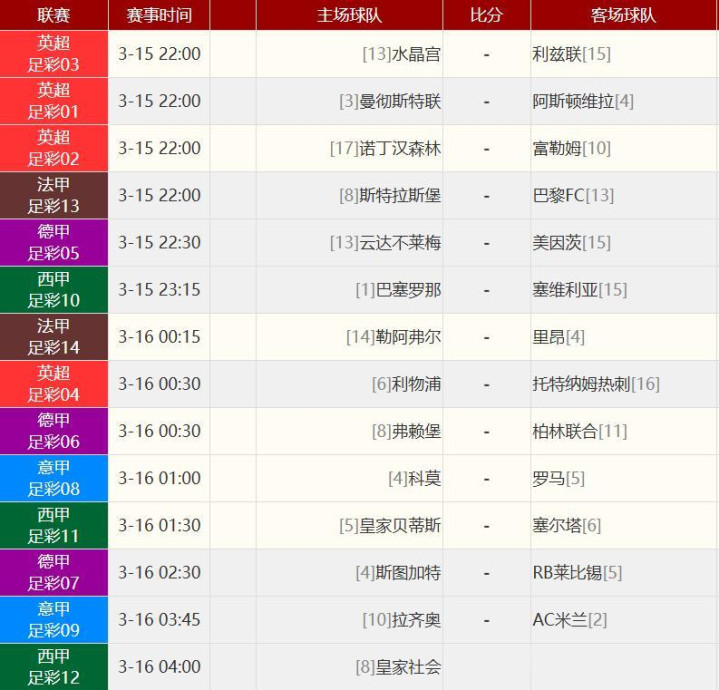Open away team 富勒姆[10]

(x=571, y=148)
